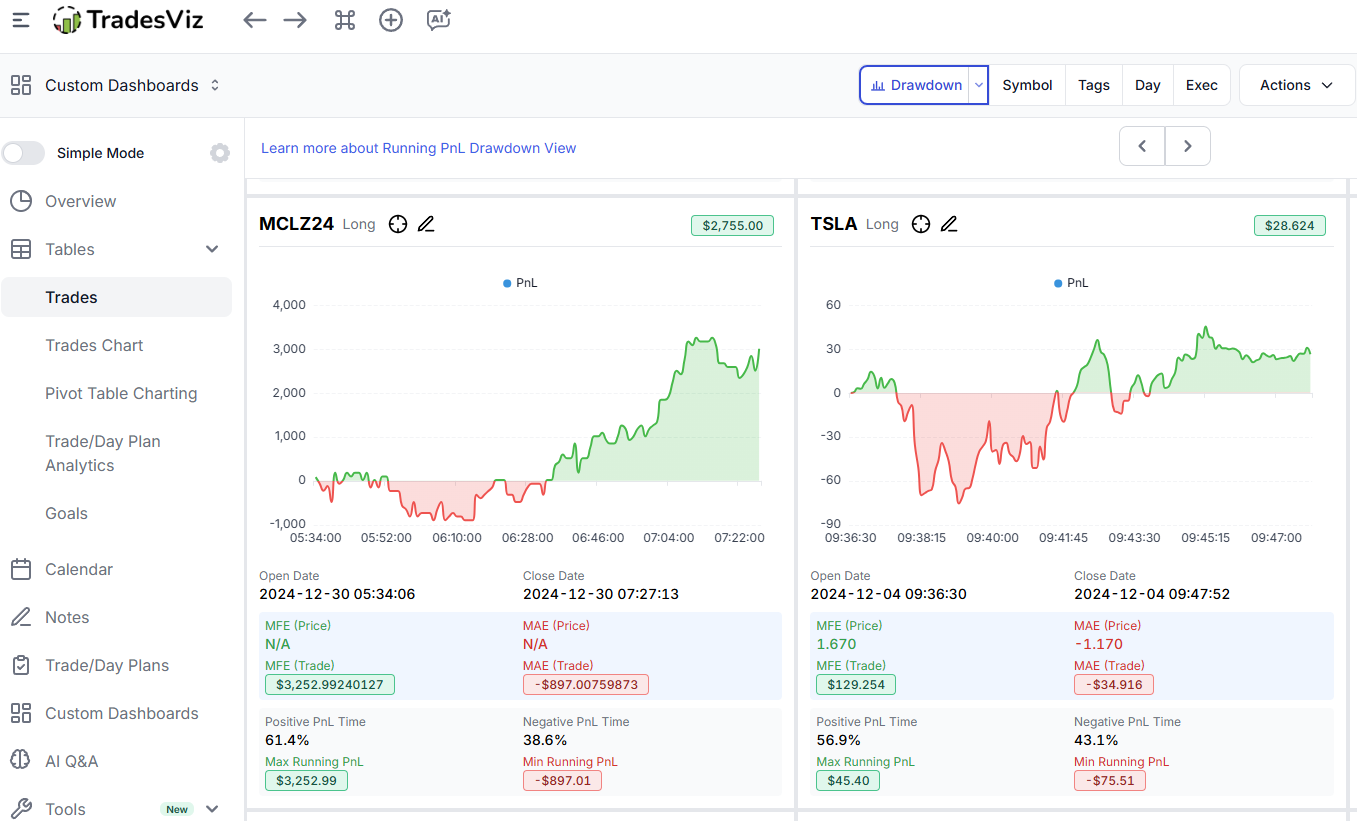Click the circled plus add icon
Screen dimensions: 1357x821
pyautogui.click(x=391, y=20)
